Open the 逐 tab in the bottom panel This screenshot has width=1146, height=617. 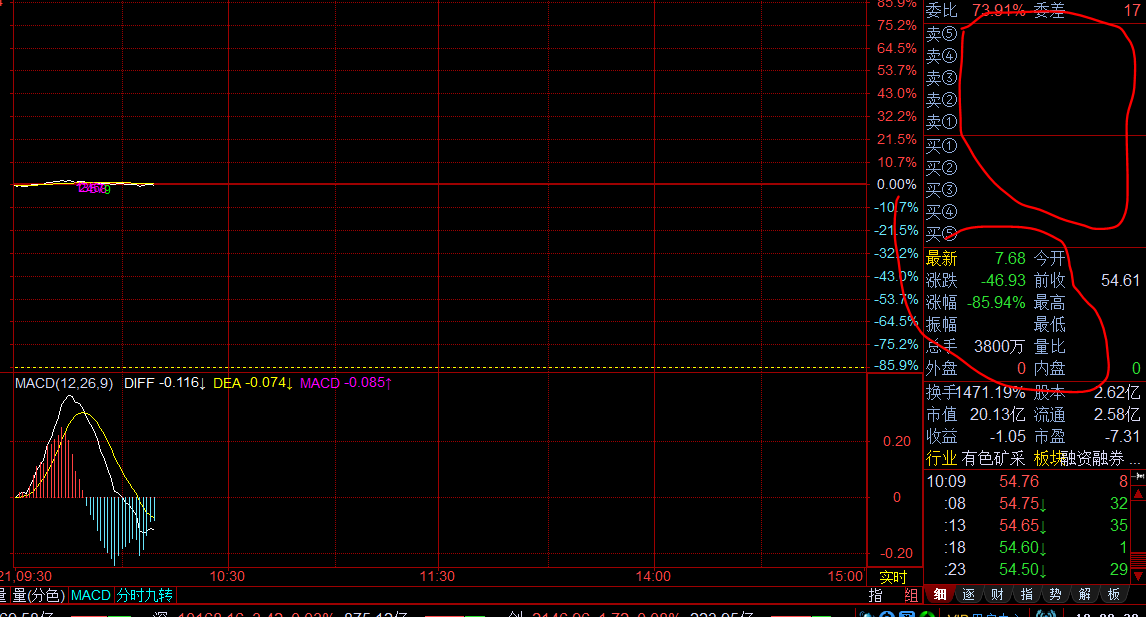pos(968,595)
